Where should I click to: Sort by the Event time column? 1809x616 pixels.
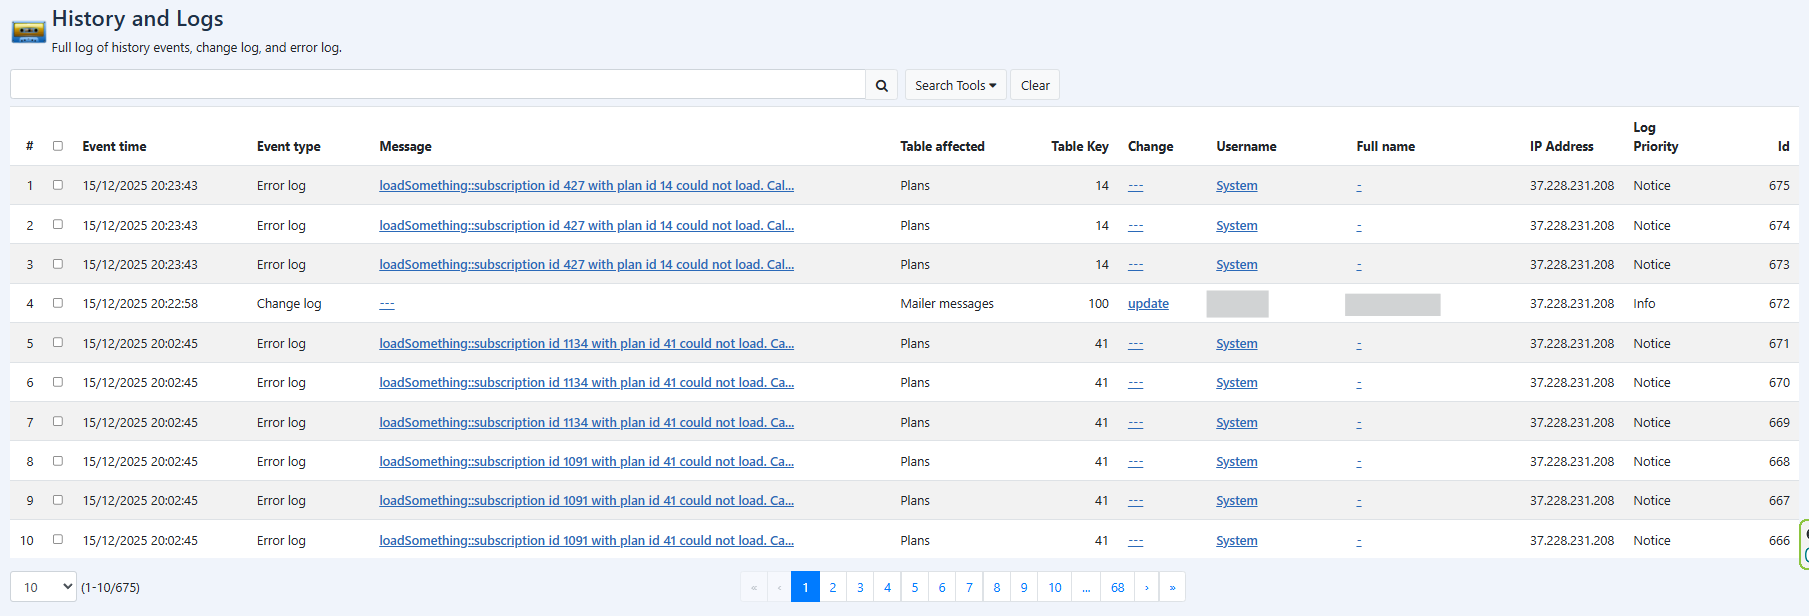[x=114, y=146]
